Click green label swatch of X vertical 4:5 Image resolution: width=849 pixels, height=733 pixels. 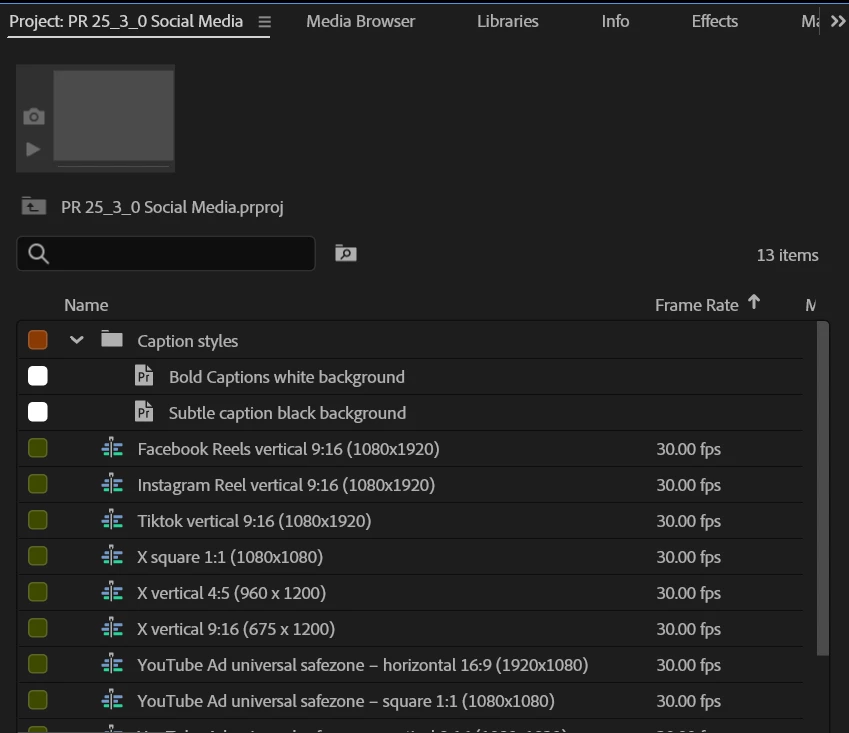38,592
